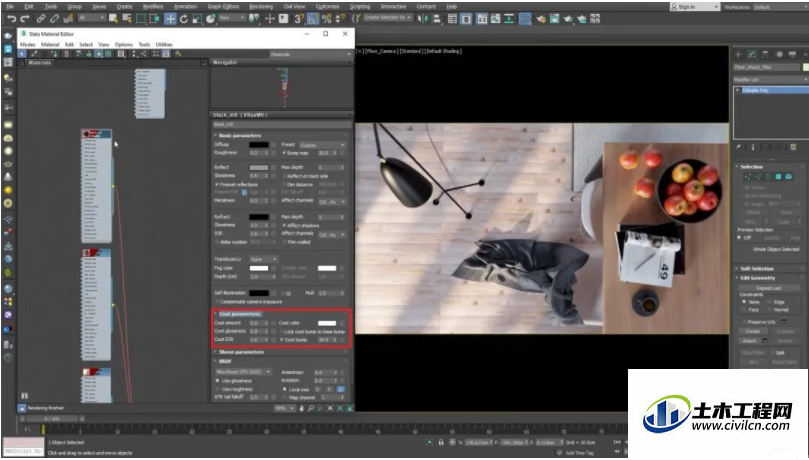Open the Hierarchy command panel icon
This screenshot has height=460, width=809.
click(x=765, y=54)
